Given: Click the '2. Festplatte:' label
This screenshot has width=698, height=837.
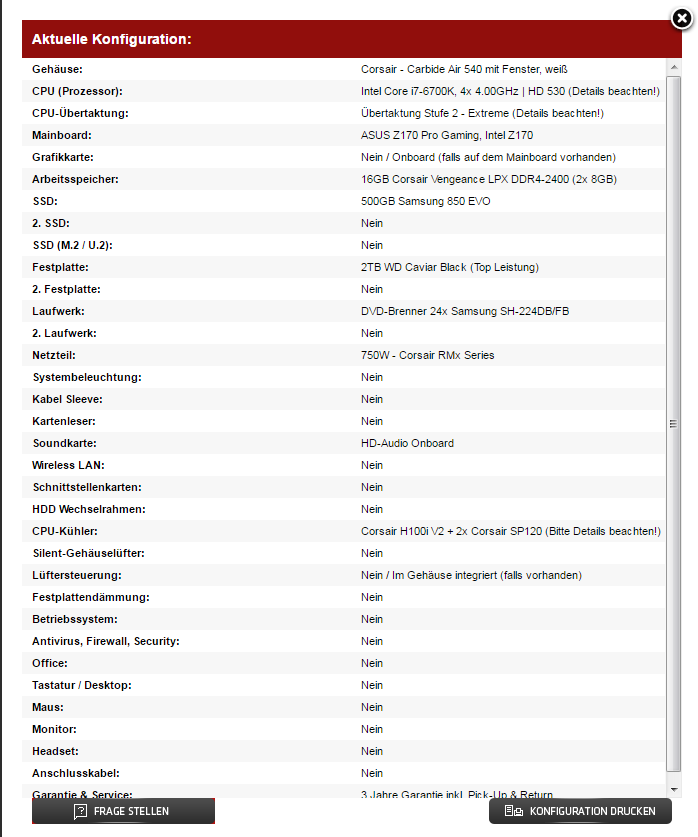Looking at the screenshot, I should pyautogui.click(x=66, y=289).
